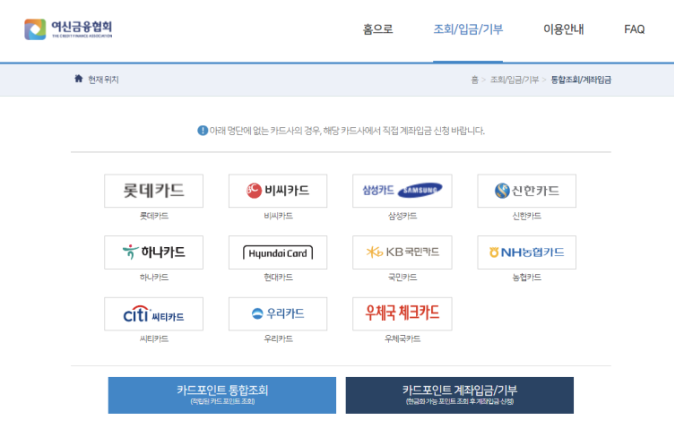
Task: Click 국민카드 caption text
Action: 402,277
